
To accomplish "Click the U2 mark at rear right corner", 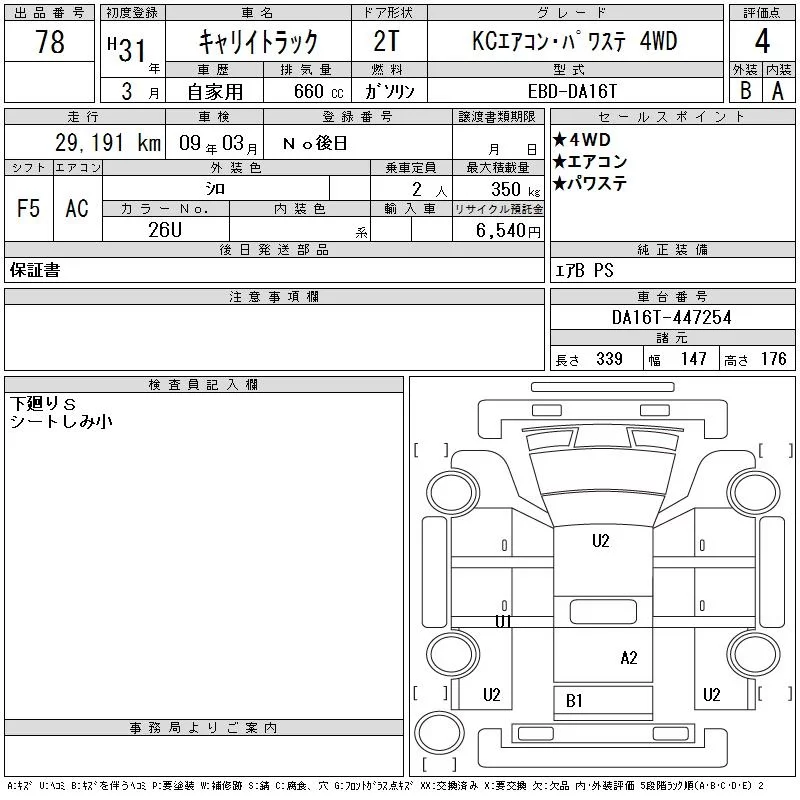I will point(711,694).
